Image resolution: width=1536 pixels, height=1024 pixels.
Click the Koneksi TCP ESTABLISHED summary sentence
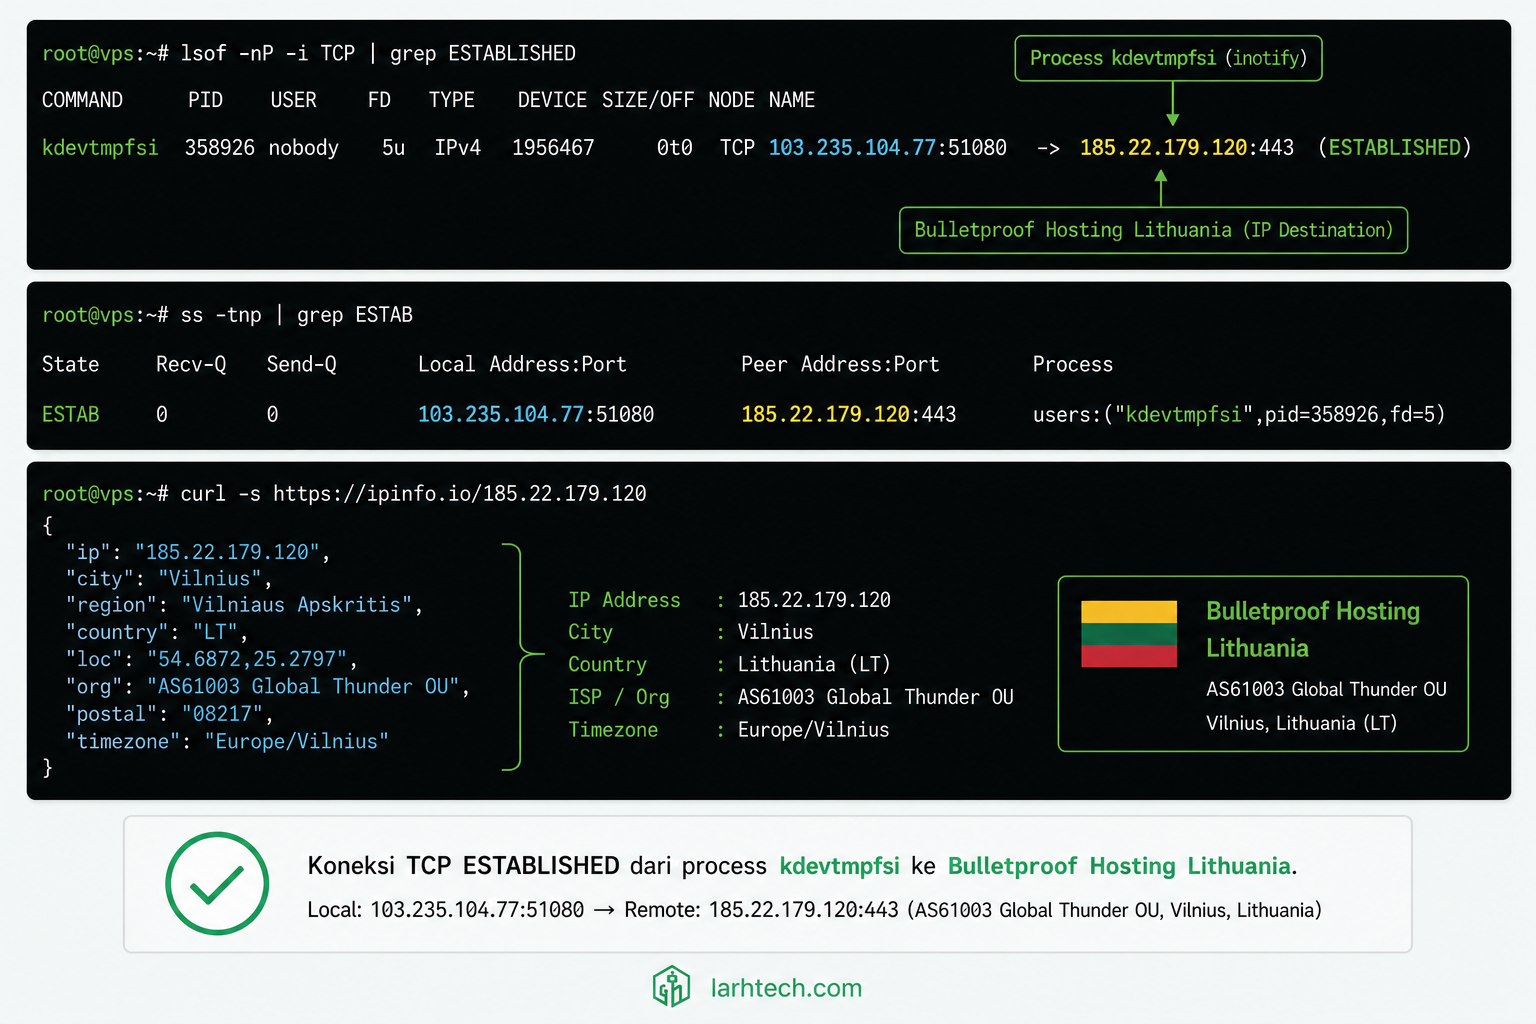tap(802, 866)
